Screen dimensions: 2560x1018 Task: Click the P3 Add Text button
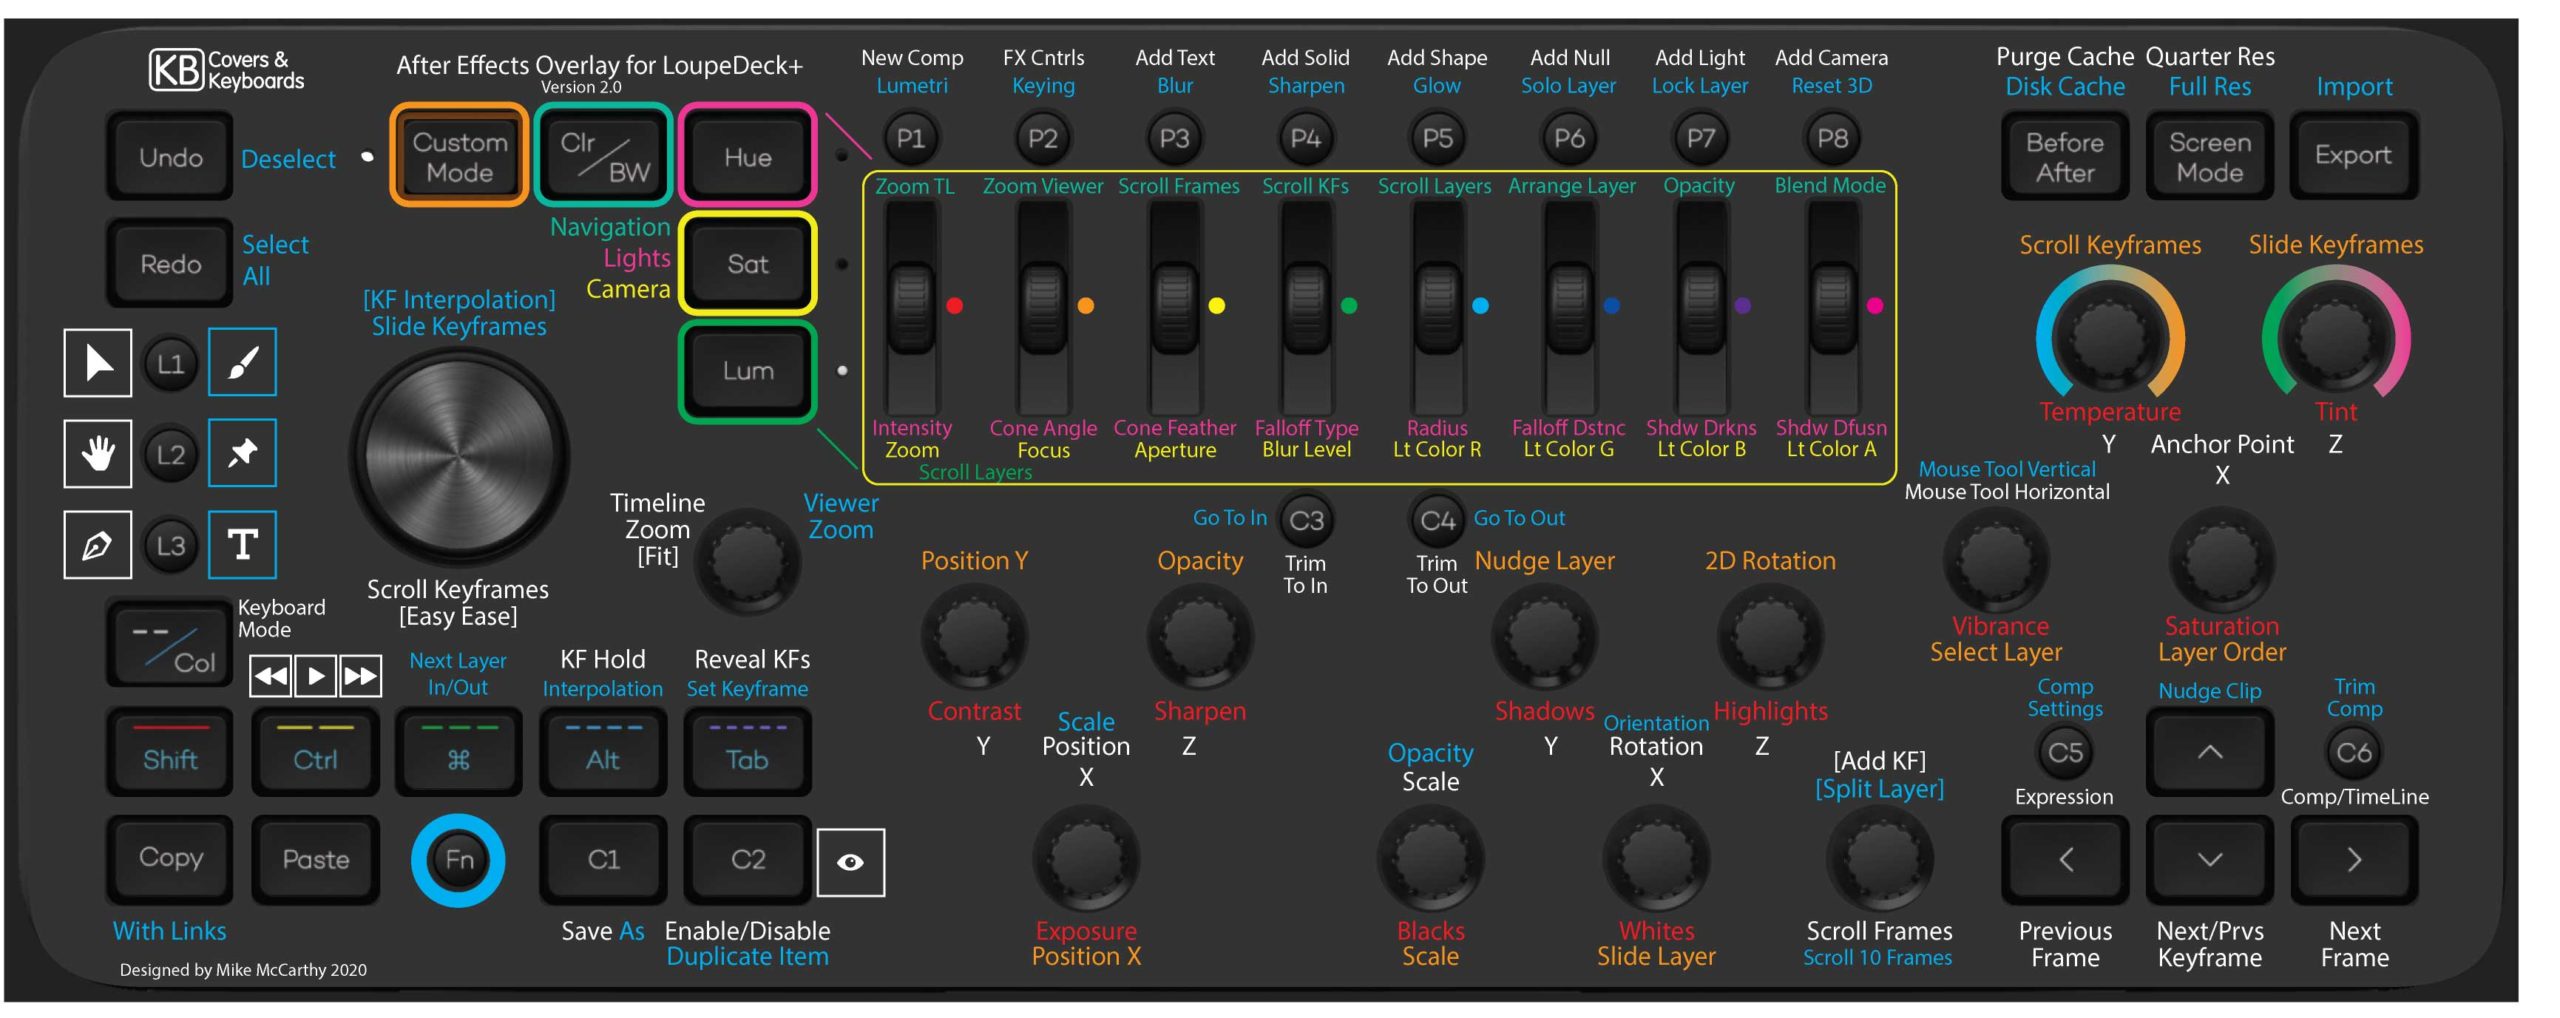(x=1174, y=138)
